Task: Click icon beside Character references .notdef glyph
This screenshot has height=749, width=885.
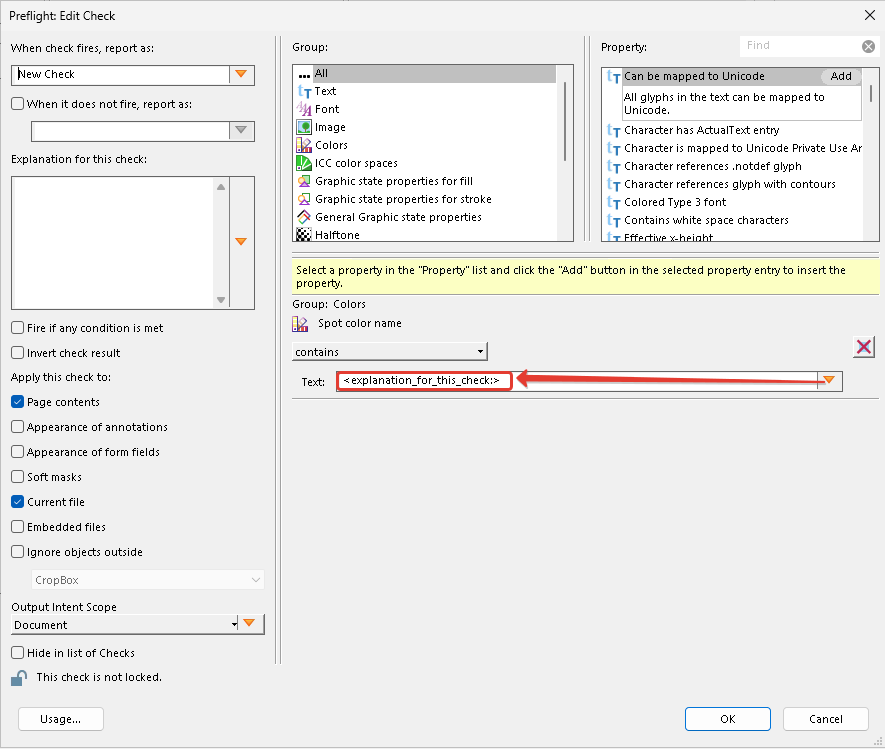Action: coord(614,167)
